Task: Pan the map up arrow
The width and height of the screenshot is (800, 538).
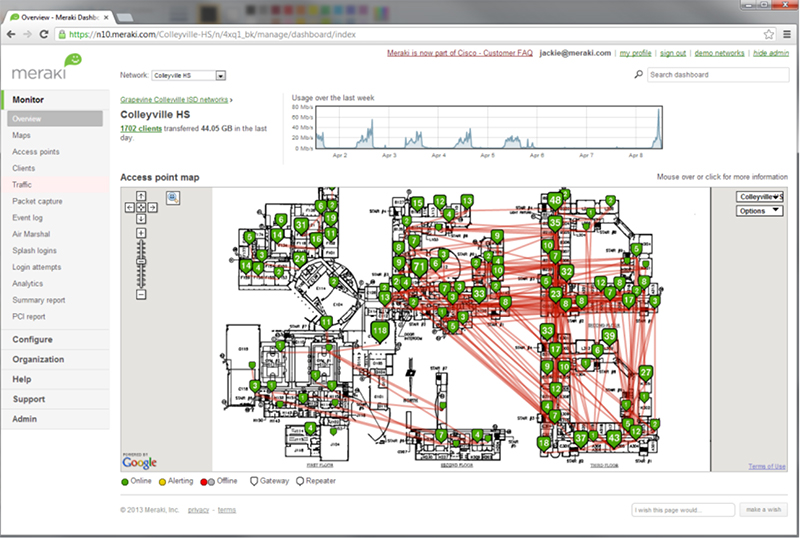Action: [141, 196]
